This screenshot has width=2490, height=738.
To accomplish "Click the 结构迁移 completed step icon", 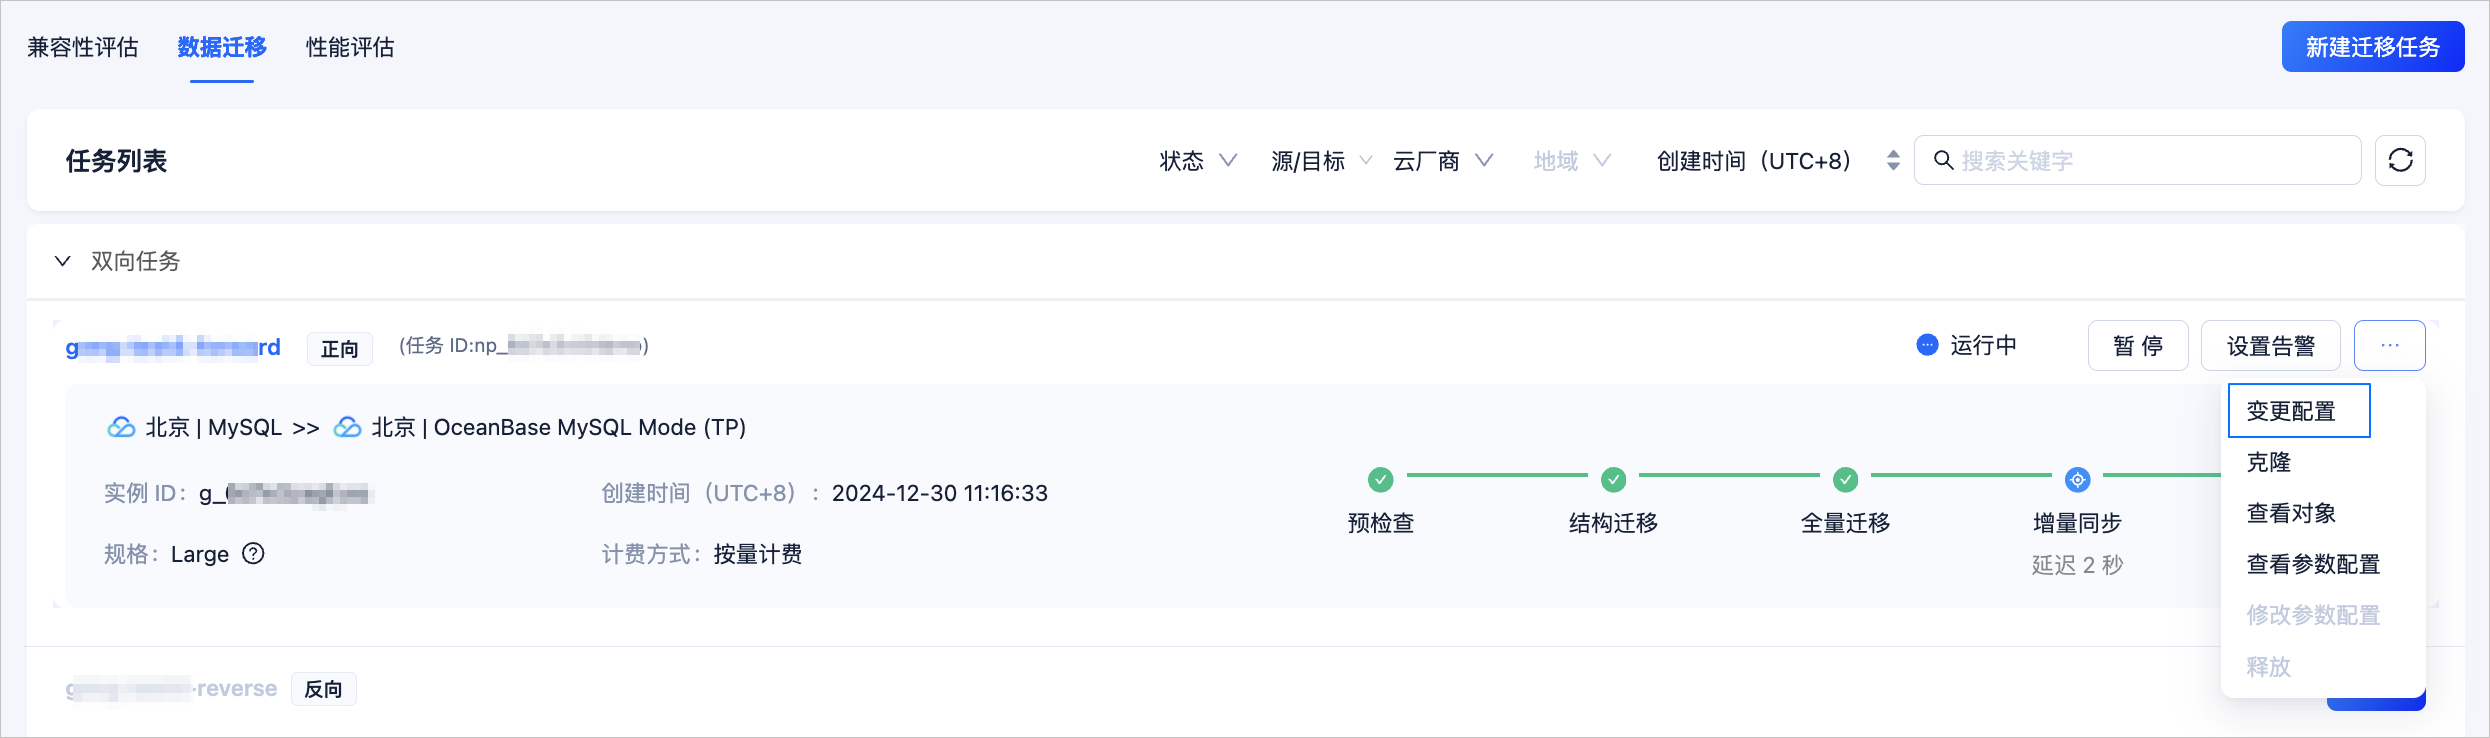I will click(1613, 480).
